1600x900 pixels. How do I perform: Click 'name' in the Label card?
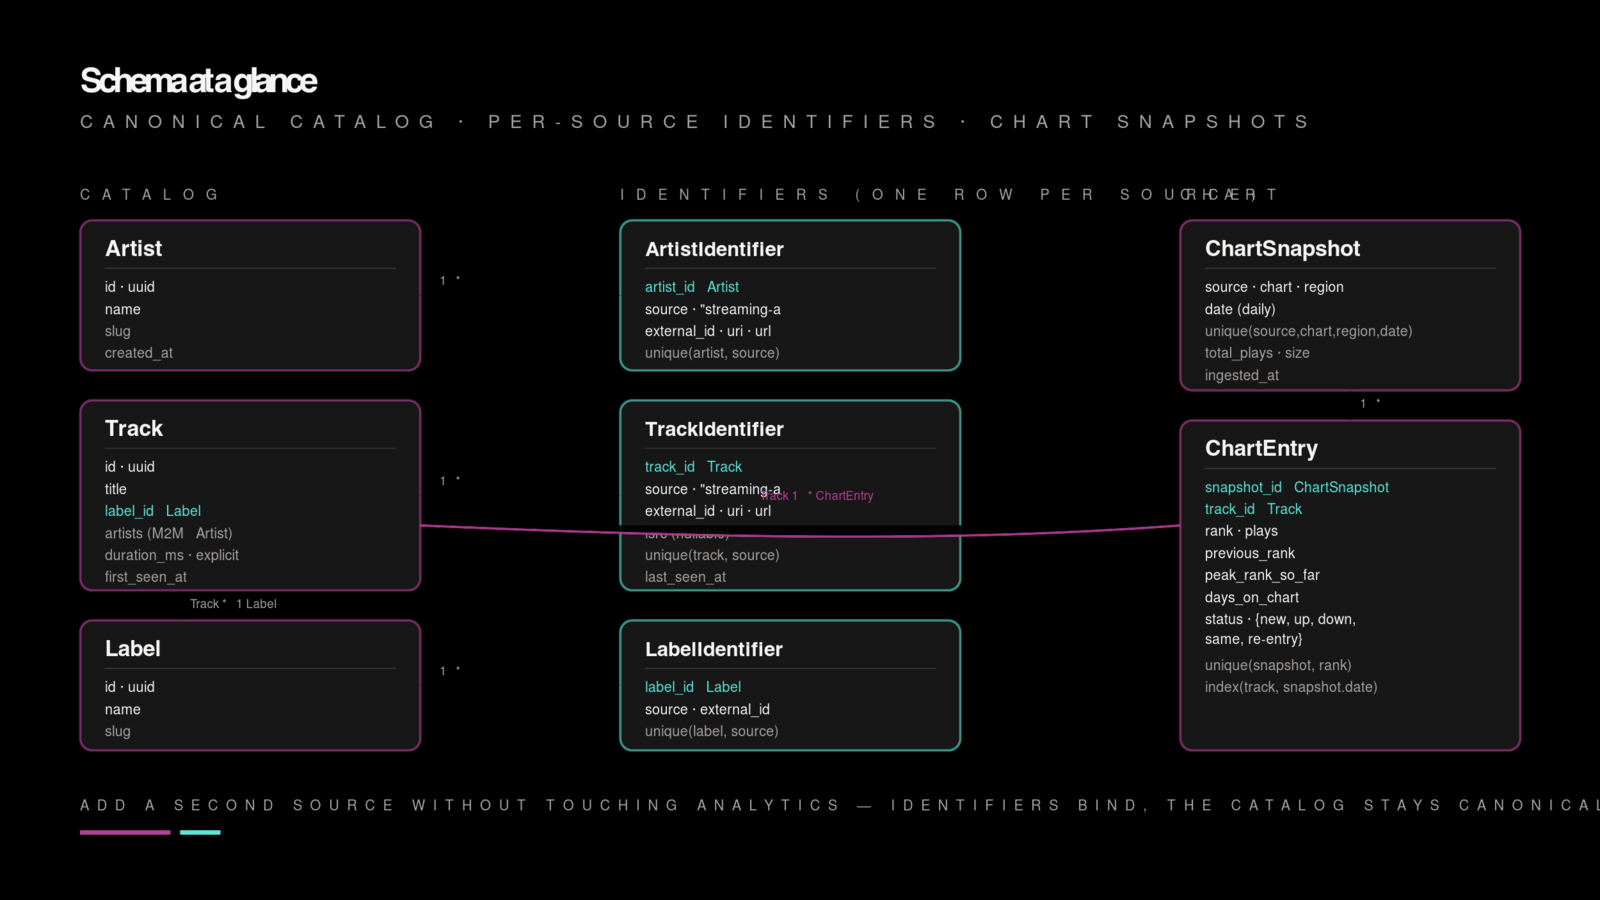point(123,709)
